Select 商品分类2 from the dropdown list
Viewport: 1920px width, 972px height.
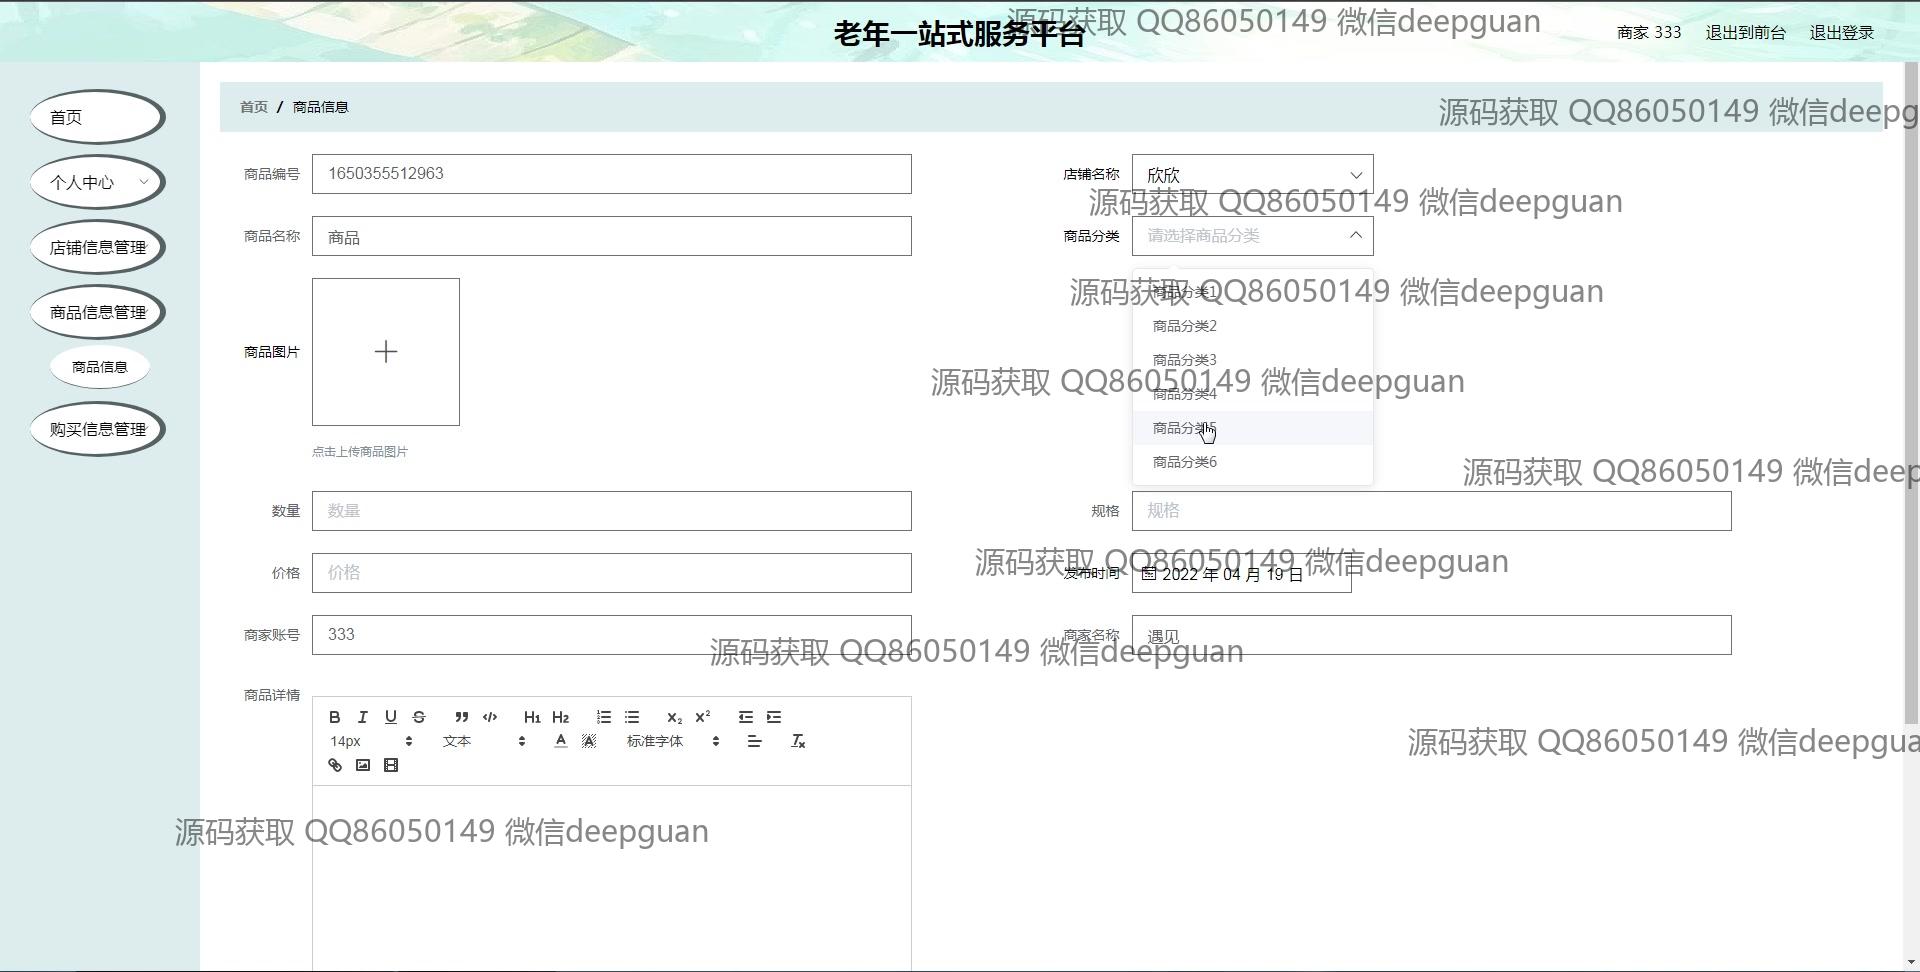[x=1253, y=326]
